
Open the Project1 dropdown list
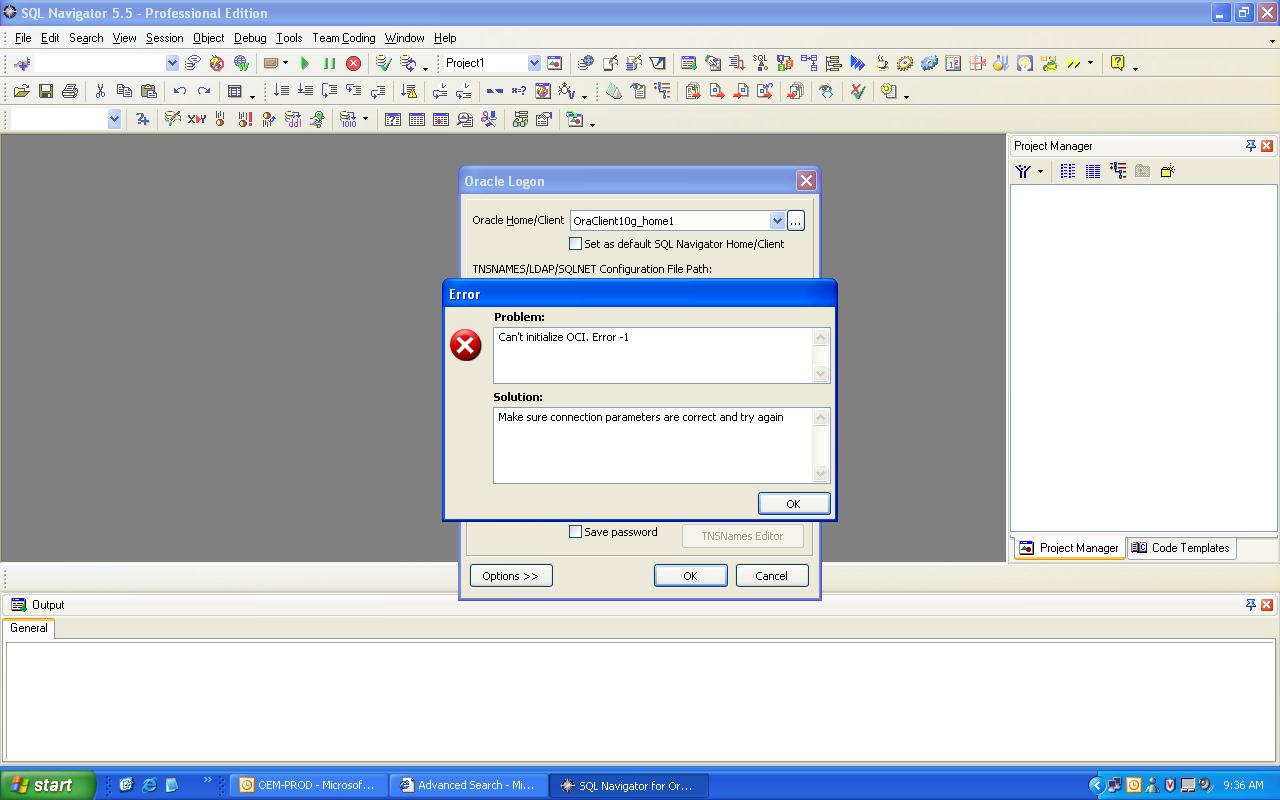[x=534, y=63]
